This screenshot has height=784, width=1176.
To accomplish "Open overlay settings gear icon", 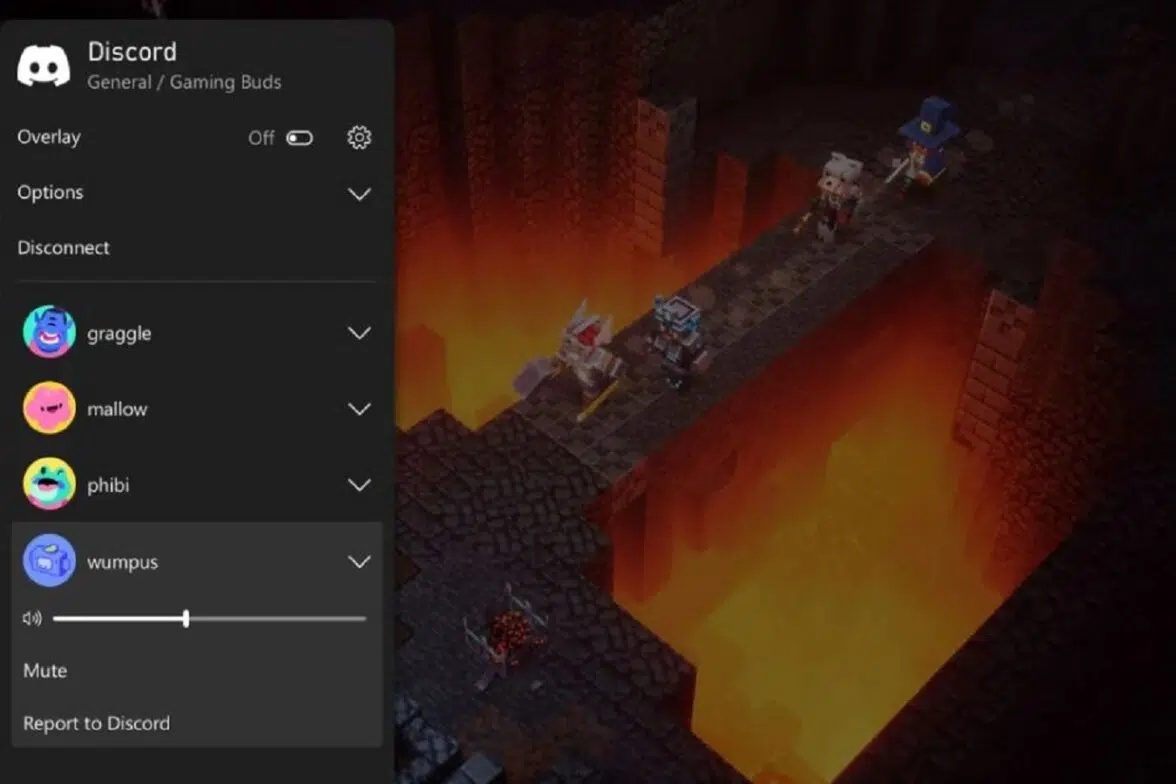I will pyautogui.click(x=359, y=137).
